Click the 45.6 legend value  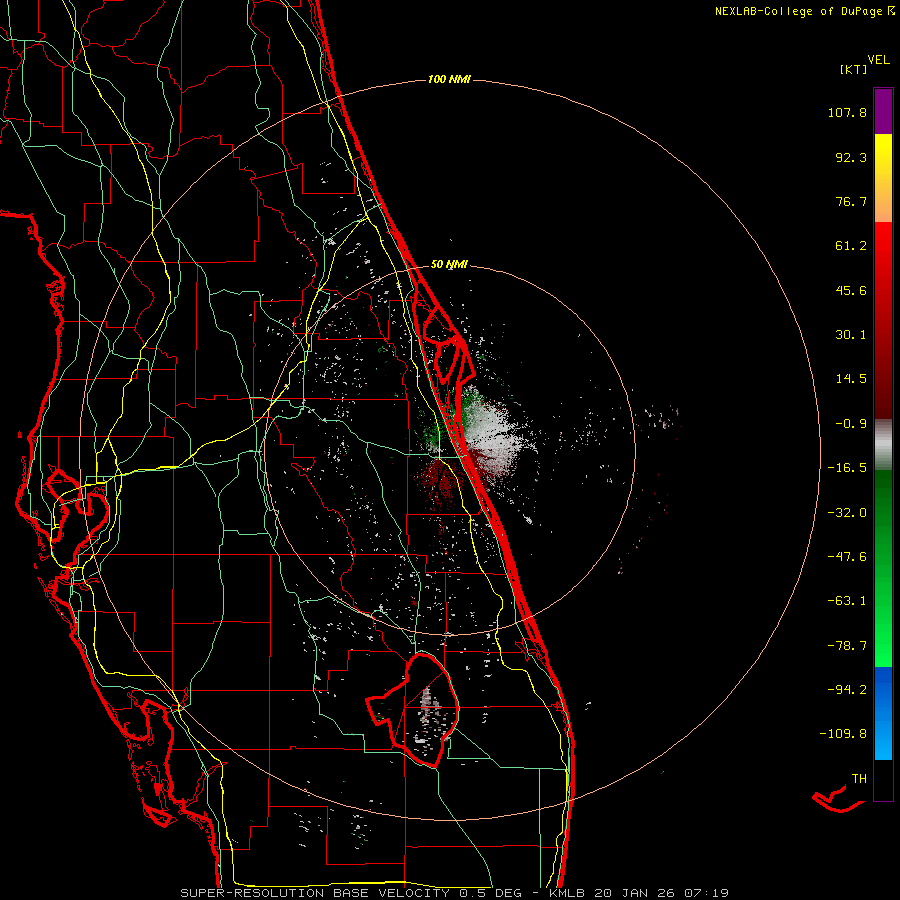851,290
